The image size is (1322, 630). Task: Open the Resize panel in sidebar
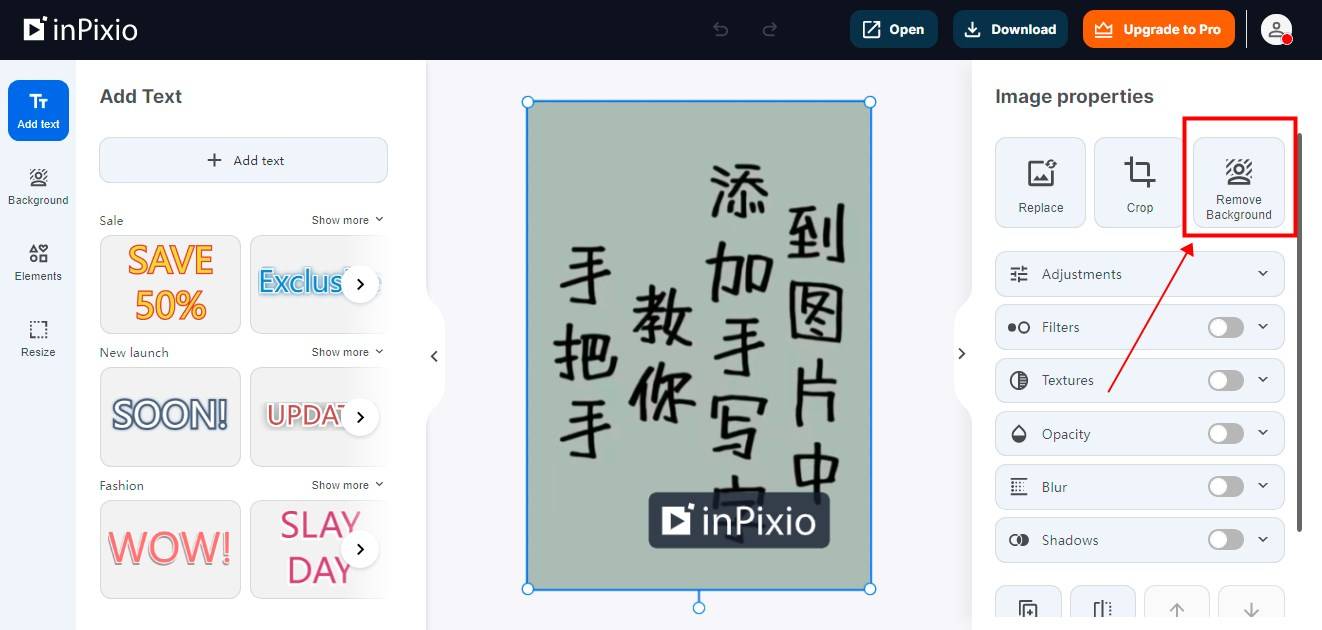[x=38, y=337]
